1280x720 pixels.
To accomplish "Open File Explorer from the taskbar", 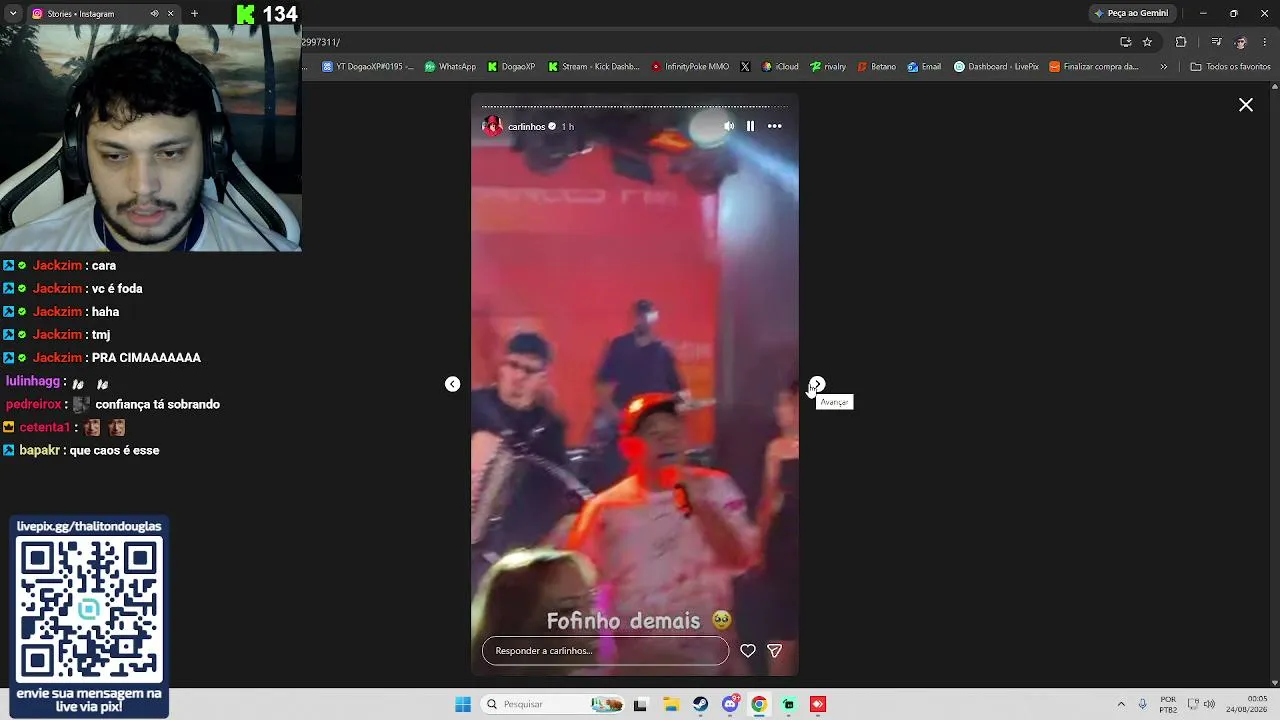I will pos(671,704).
